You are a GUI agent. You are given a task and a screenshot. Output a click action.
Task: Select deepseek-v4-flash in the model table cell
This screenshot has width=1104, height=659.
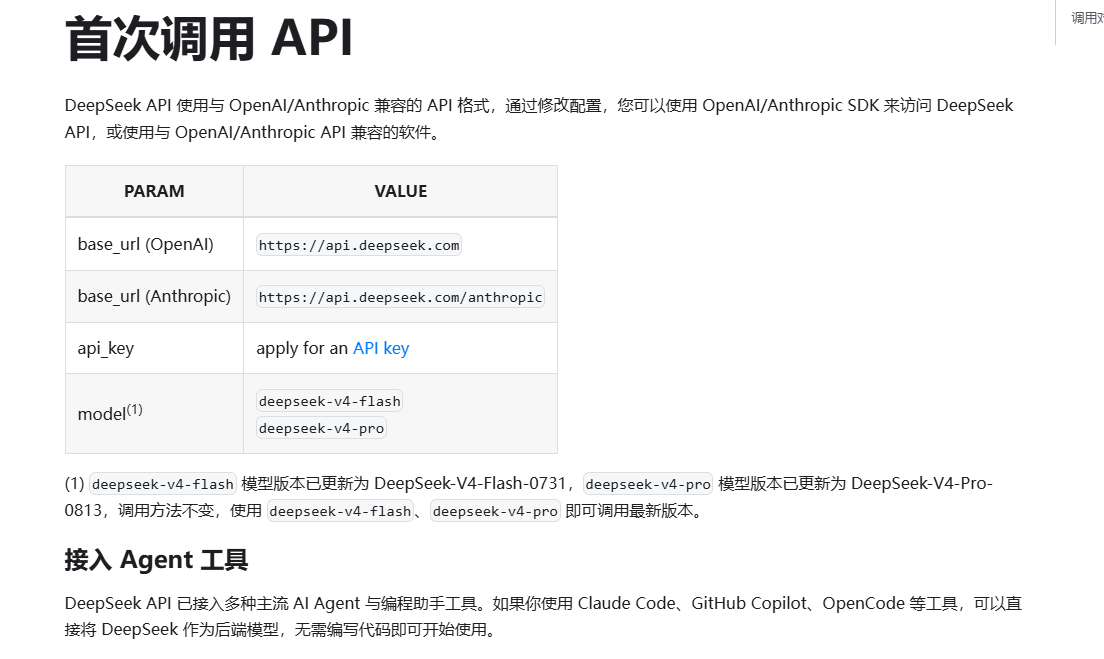point(330,401)
